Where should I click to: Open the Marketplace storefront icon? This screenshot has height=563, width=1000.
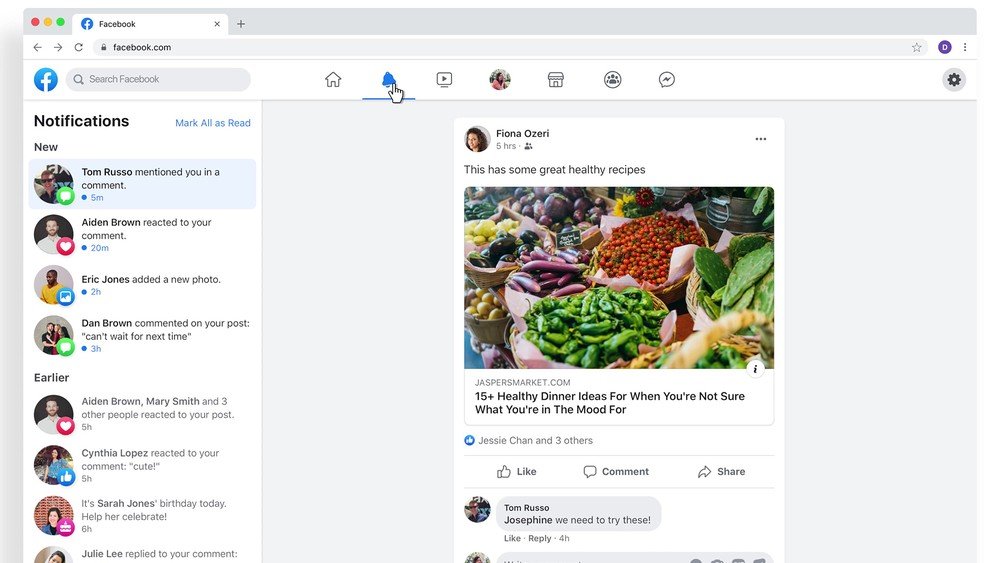point(555,80)
